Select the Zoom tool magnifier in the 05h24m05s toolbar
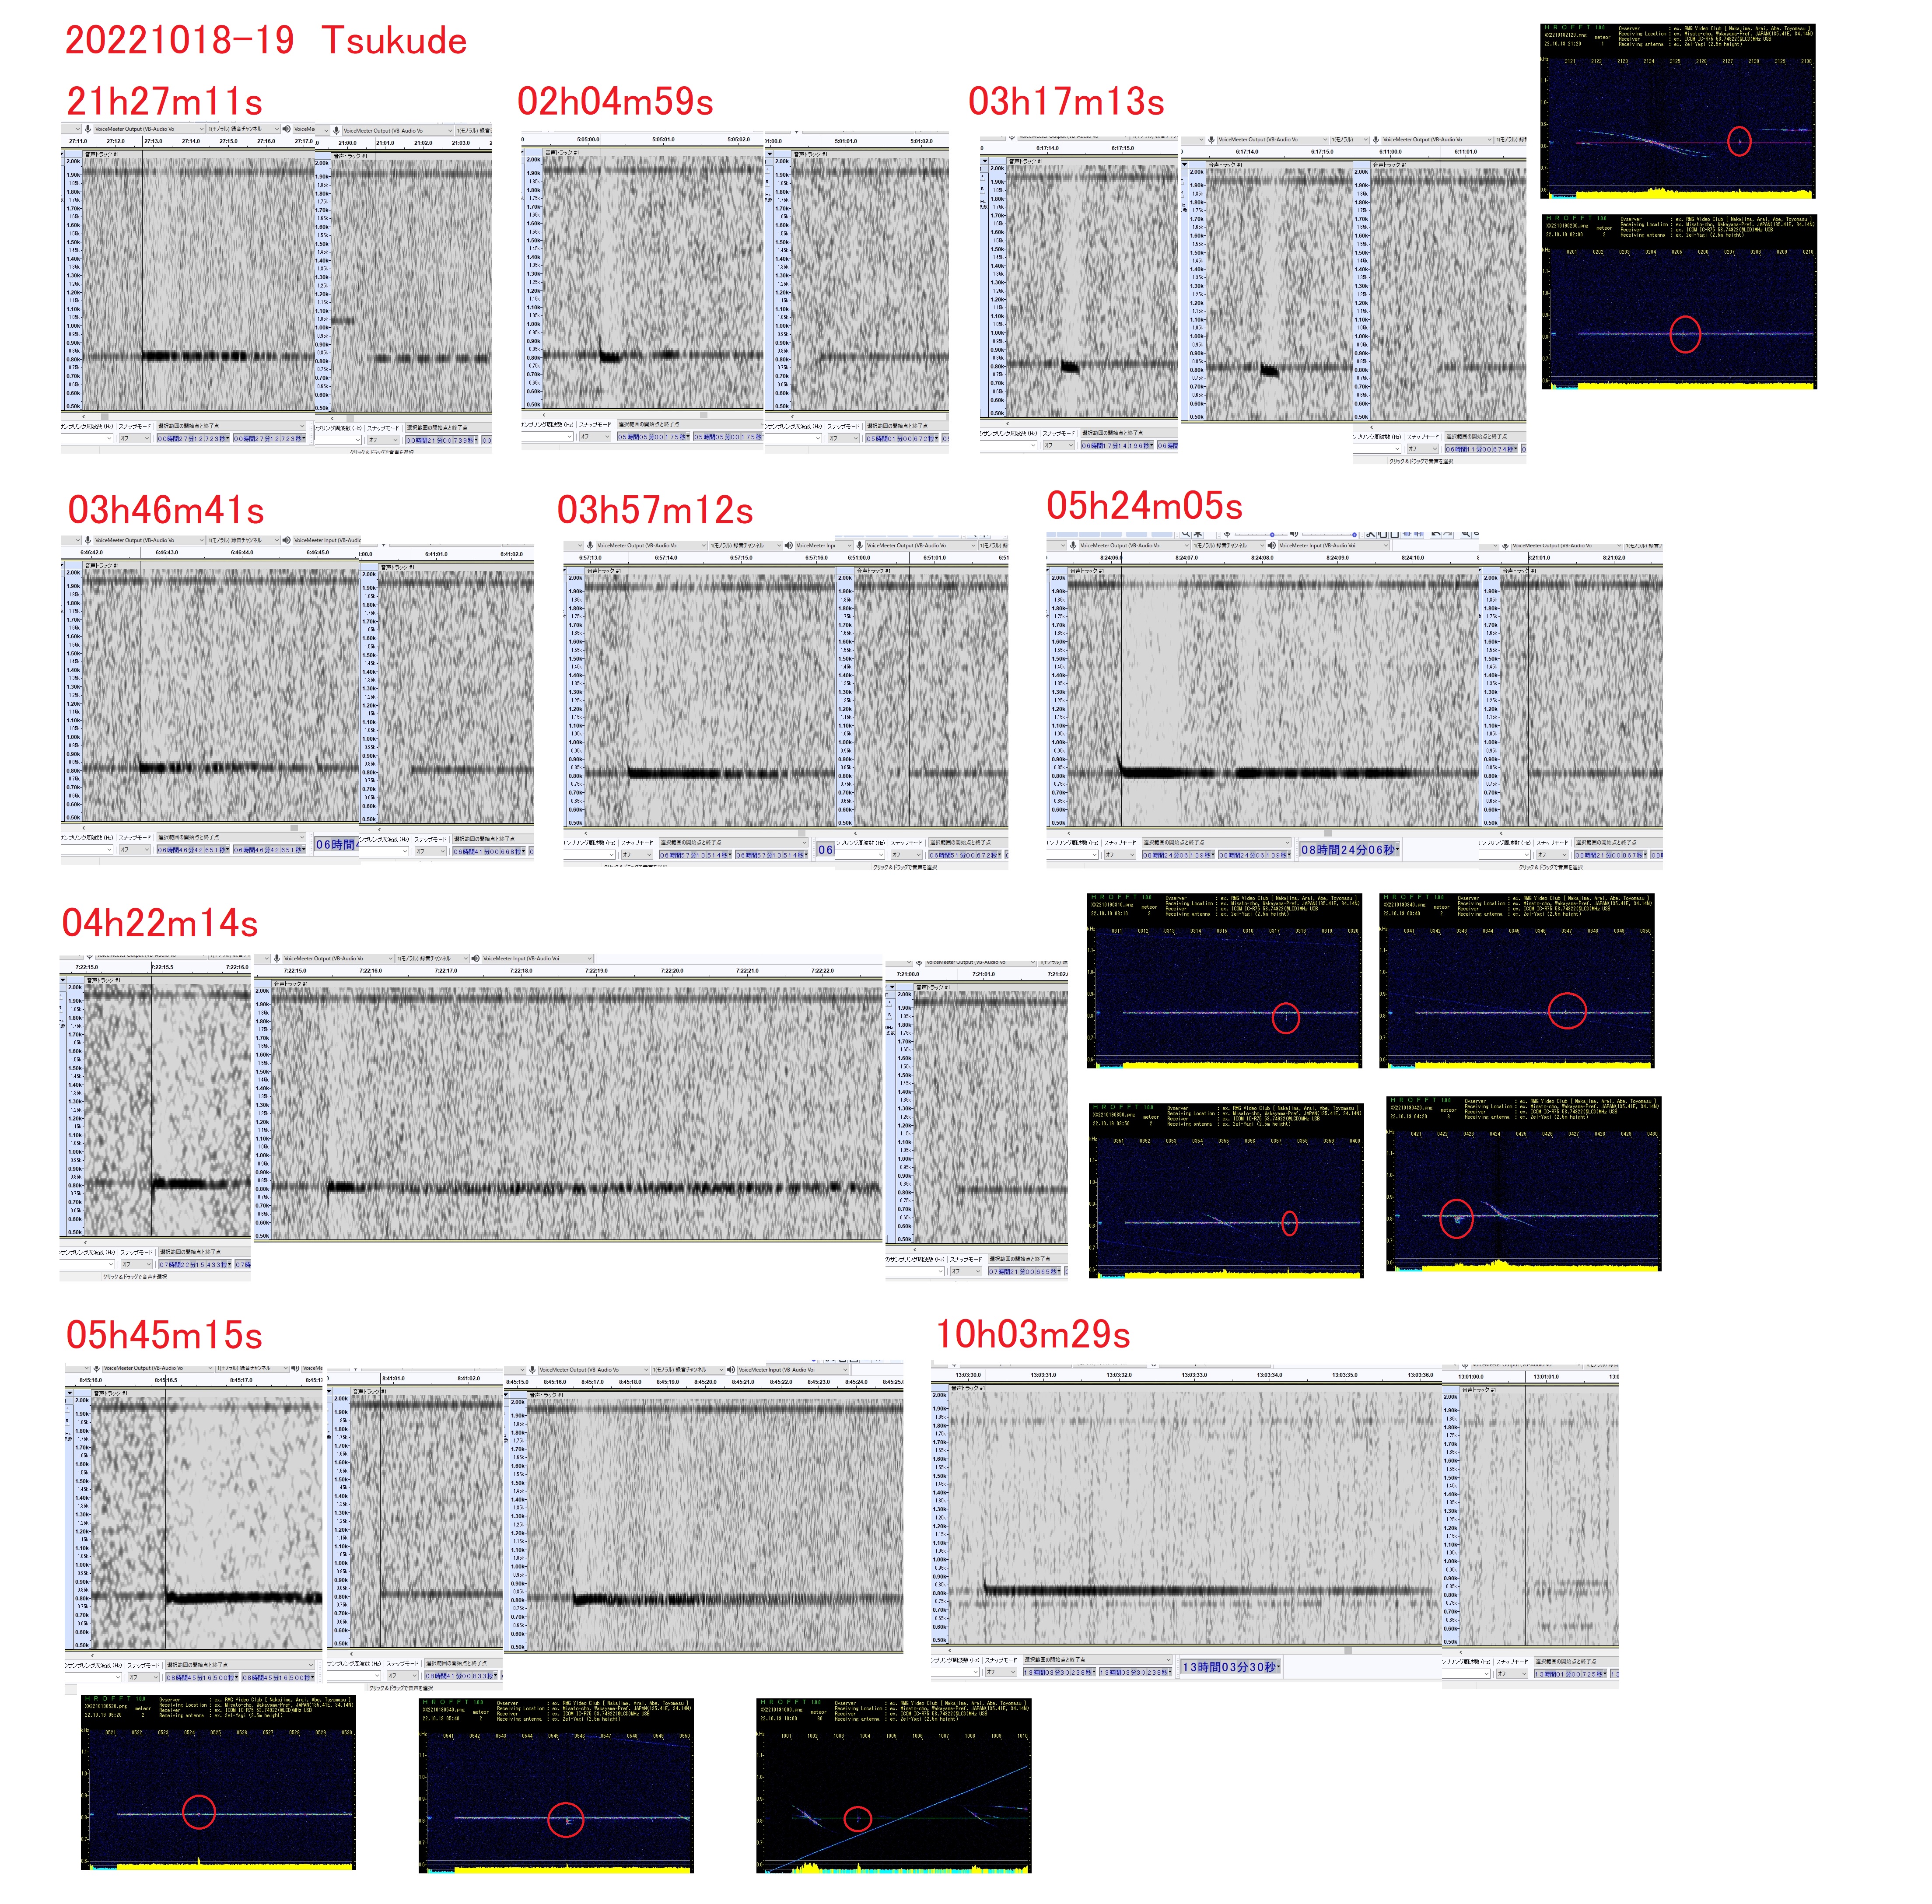 pyautogui.click(x=1186, y=534)
